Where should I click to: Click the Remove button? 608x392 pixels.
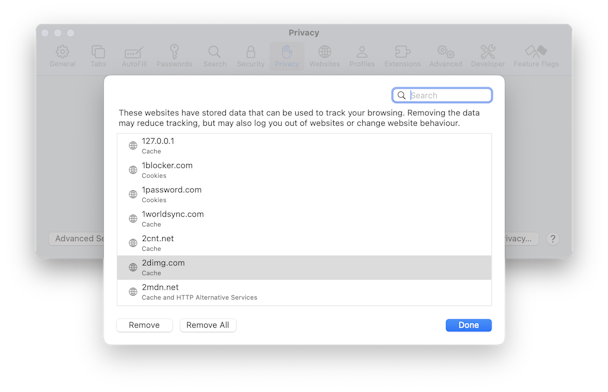pyautogui.click(x=144, y=325)
